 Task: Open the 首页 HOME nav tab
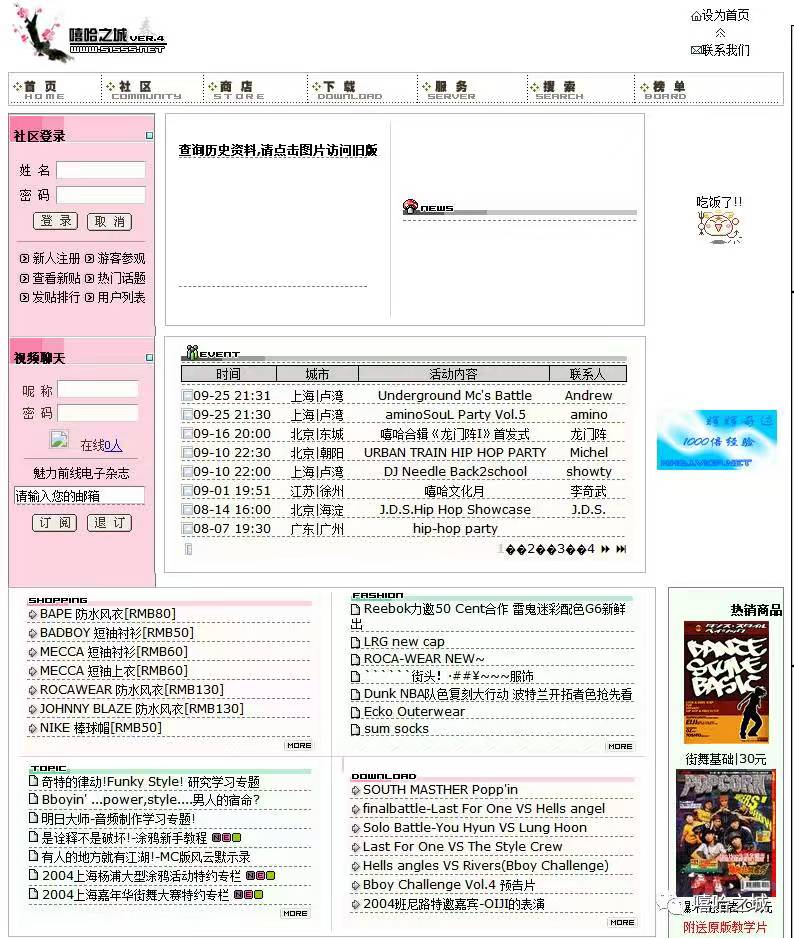pyautogui.click(x=41, y=90)
